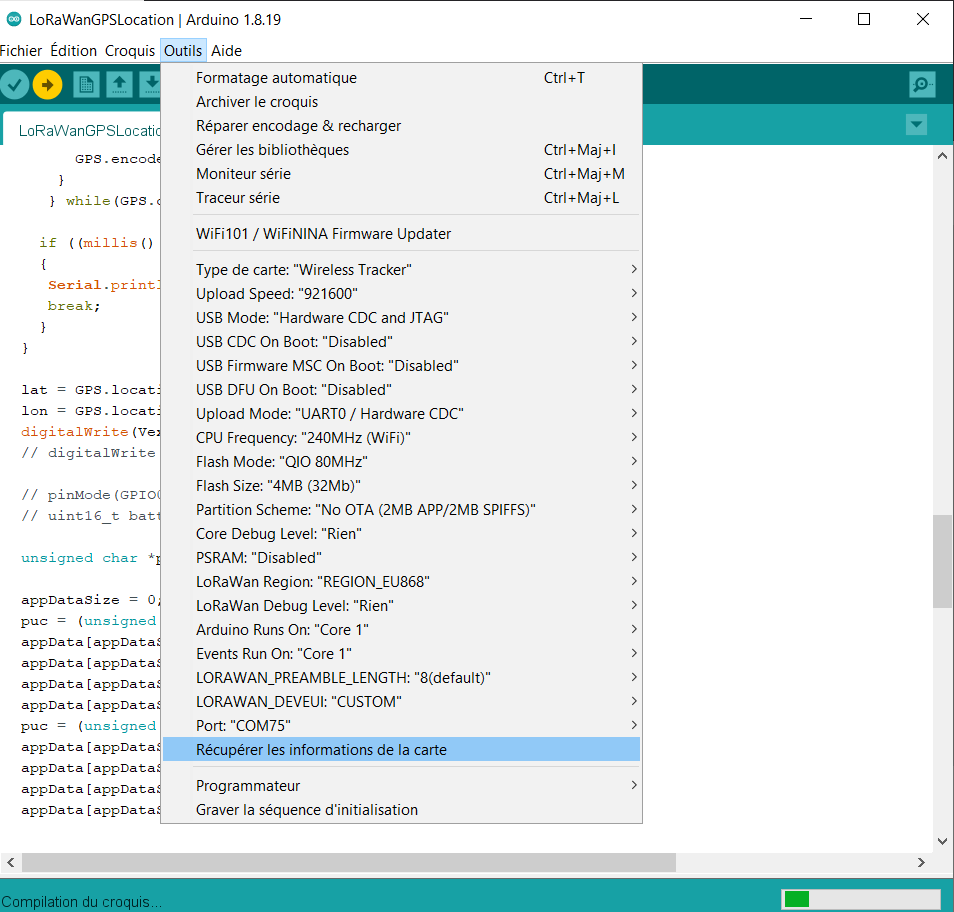This screenshot has height=912, width=954.
Task: Click the horizontal scrollbar left arrow
Action: pyautogui.click(x=10, y=863)
